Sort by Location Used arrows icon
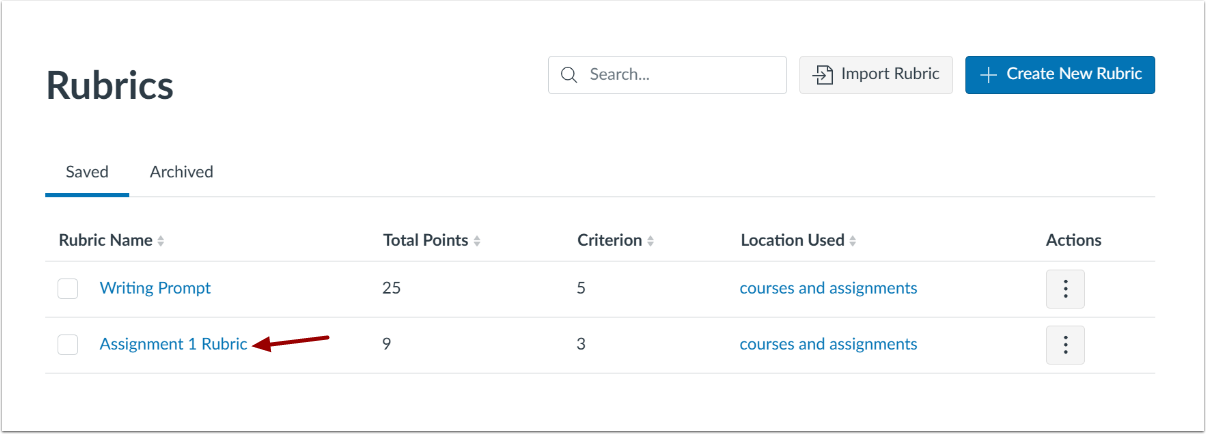 coord(853,241)
